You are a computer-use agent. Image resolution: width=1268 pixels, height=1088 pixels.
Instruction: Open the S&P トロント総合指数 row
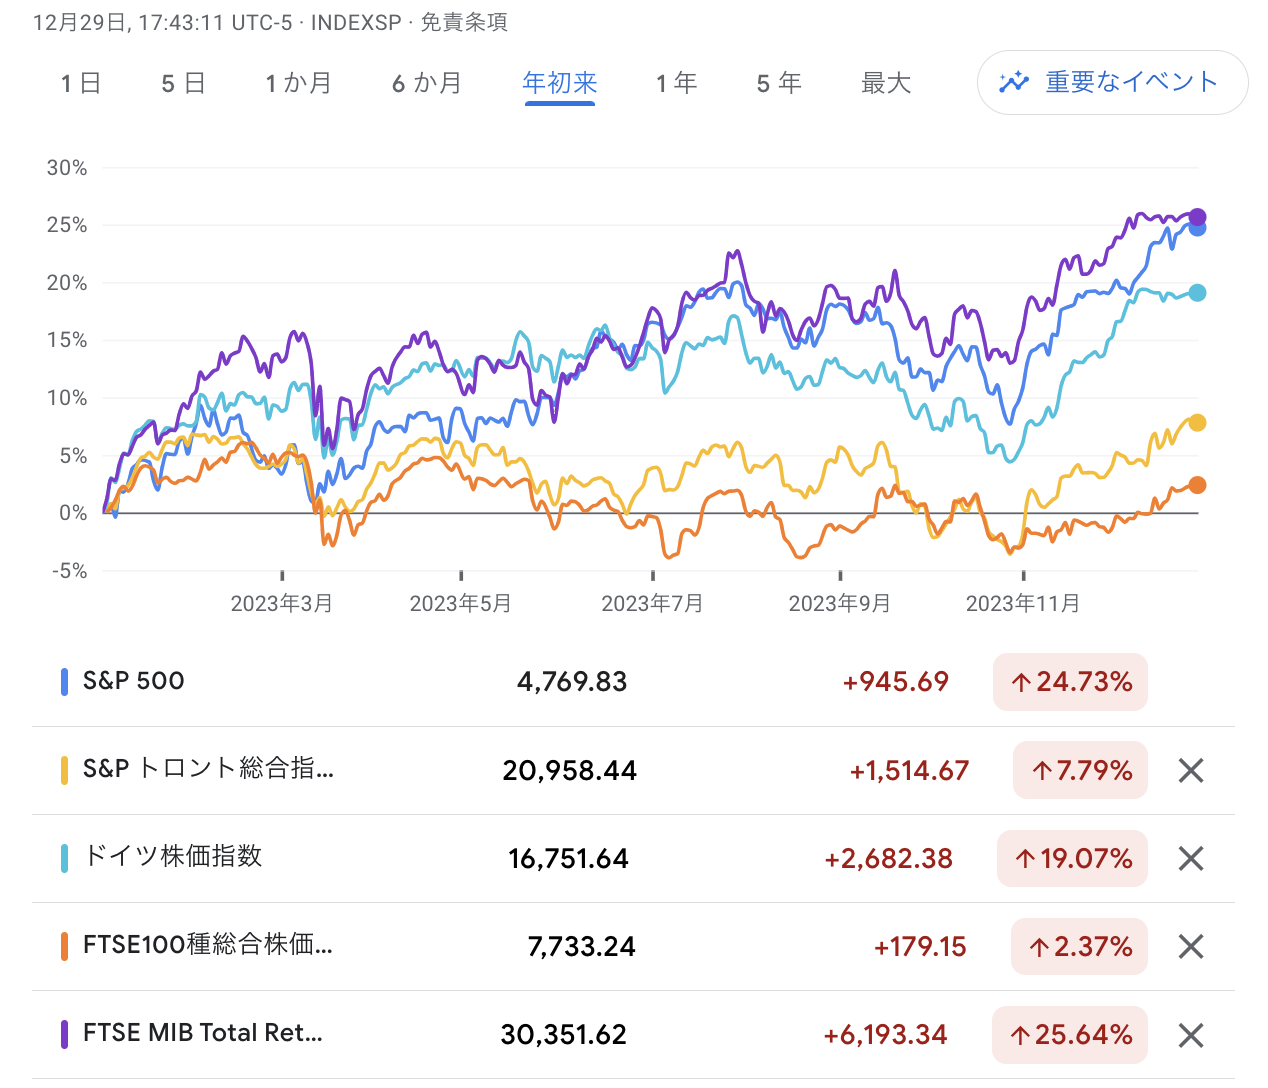pos(633,770)
